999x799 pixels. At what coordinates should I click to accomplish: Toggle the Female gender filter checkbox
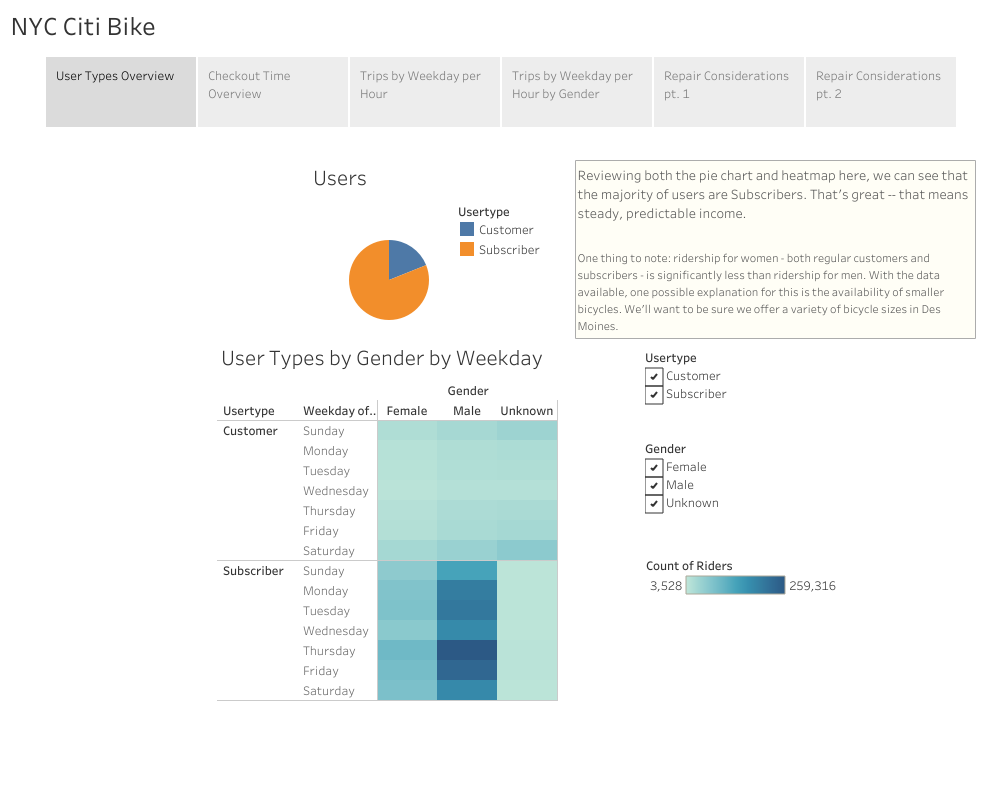[x=654, y=468]
